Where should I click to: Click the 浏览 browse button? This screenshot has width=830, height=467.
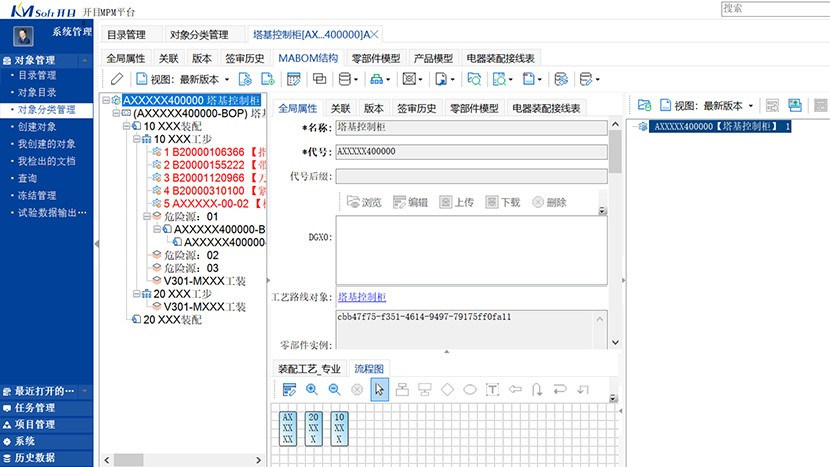pos(364,202)
